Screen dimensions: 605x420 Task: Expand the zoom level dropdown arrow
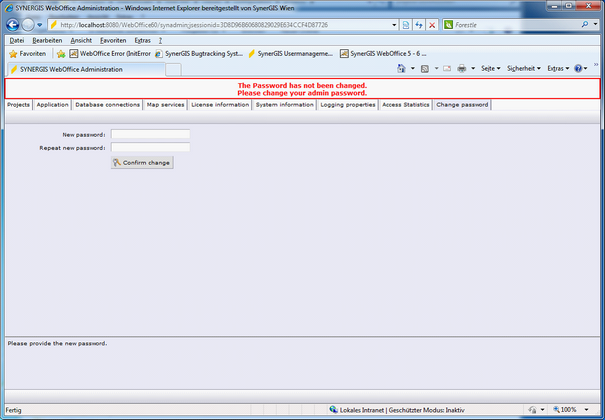point(587,410)
